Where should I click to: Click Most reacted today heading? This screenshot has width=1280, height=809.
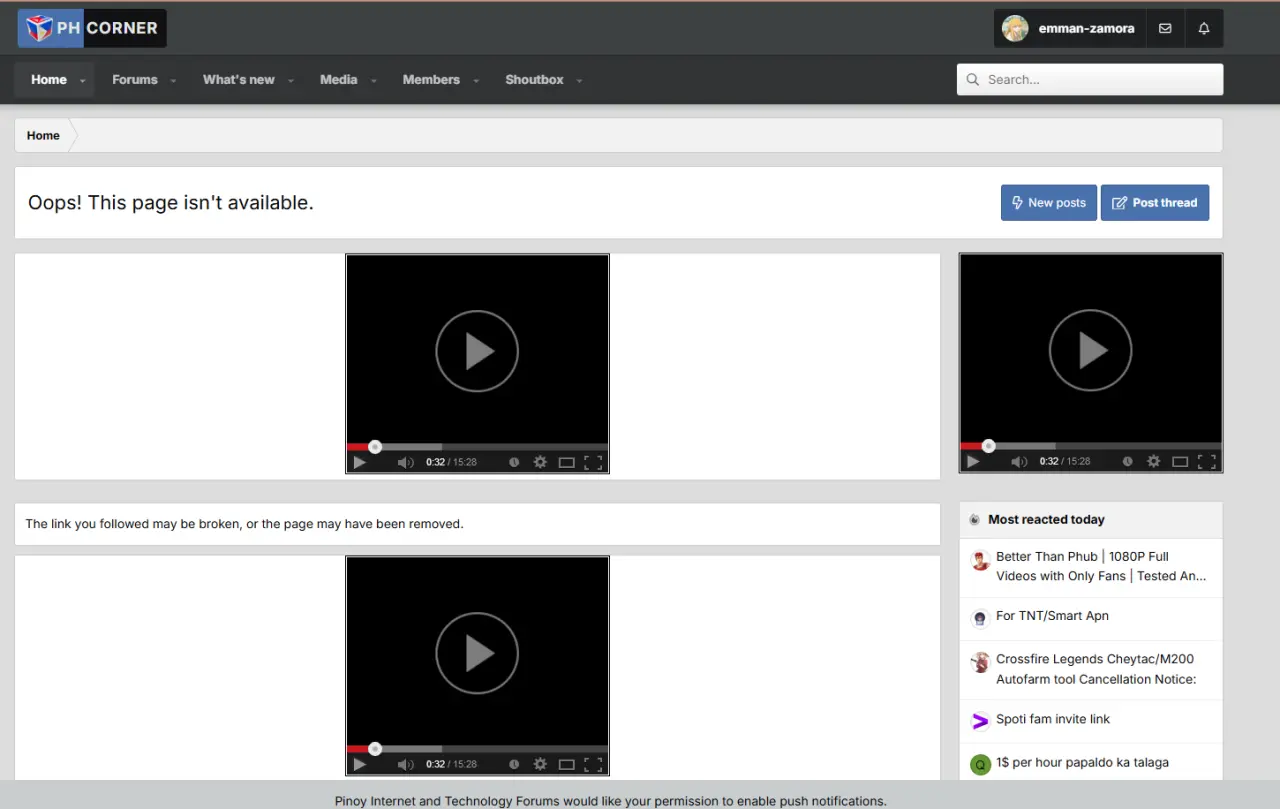click(1046, 520)
